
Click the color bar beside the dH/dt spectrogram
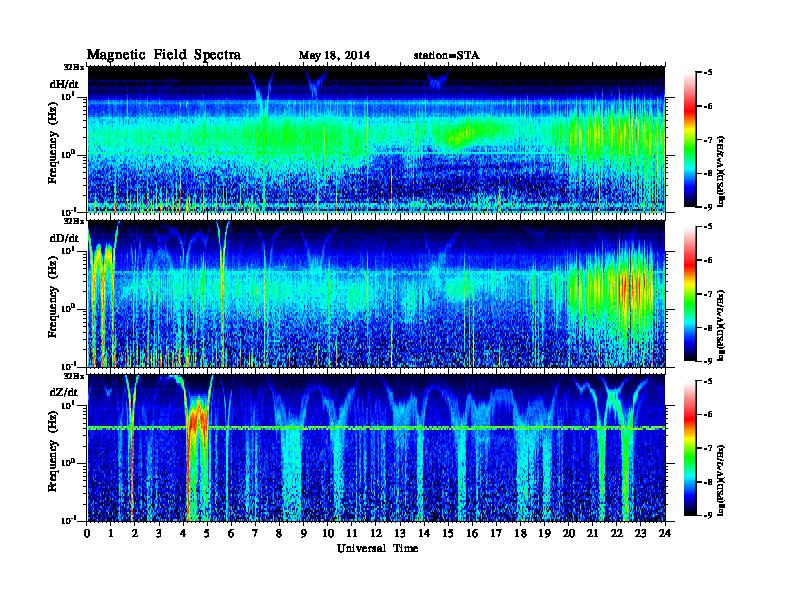[x=689, y=139]
